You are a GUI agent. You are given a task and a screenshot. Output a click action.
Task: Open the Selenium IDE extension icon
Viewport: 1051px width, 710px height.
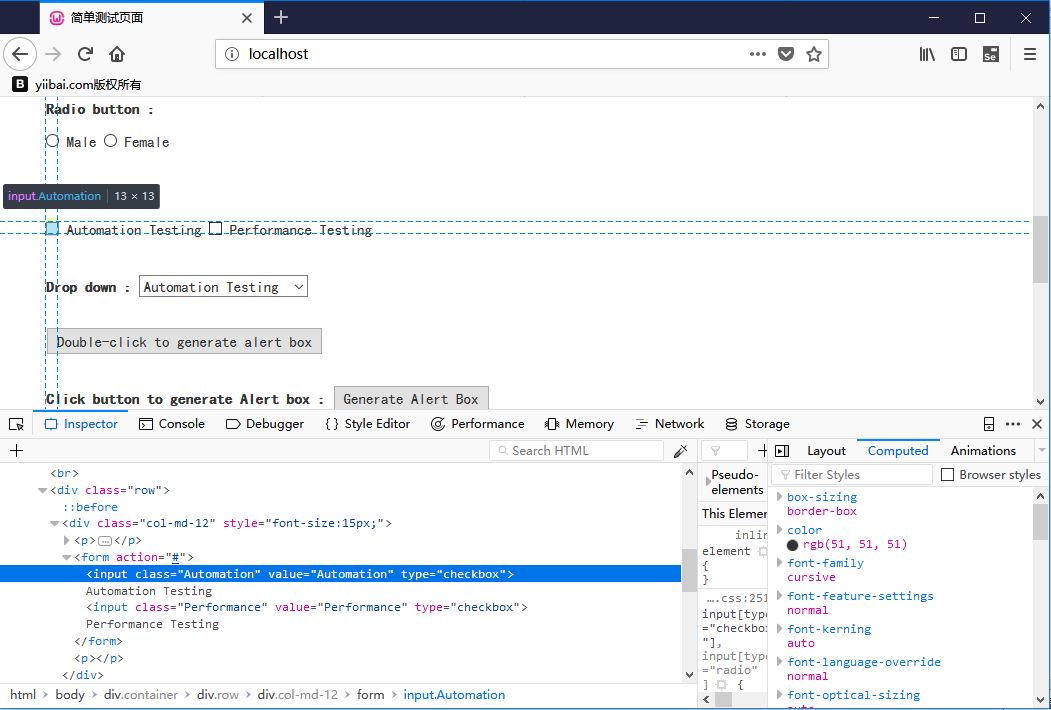(x=991, y=54)
